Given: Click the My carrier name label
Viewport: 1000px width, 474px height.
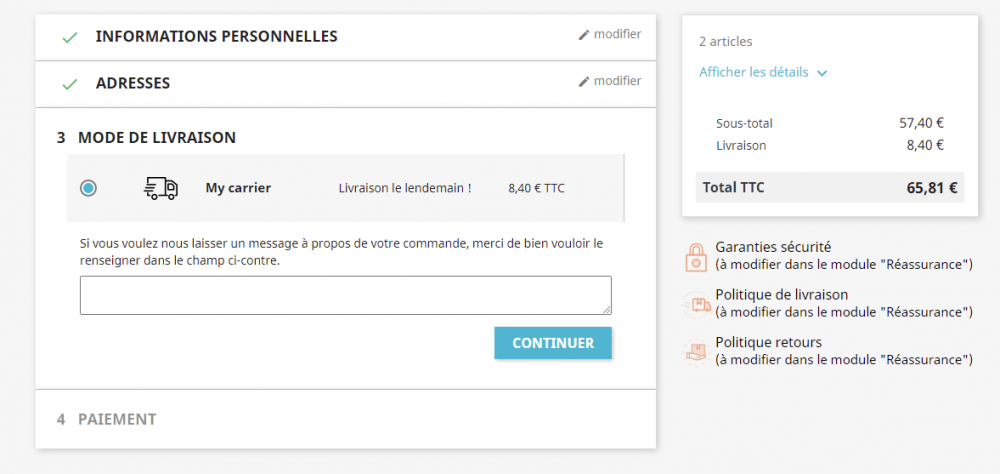Looking at the screenshot, I should [x=238, y=188].
